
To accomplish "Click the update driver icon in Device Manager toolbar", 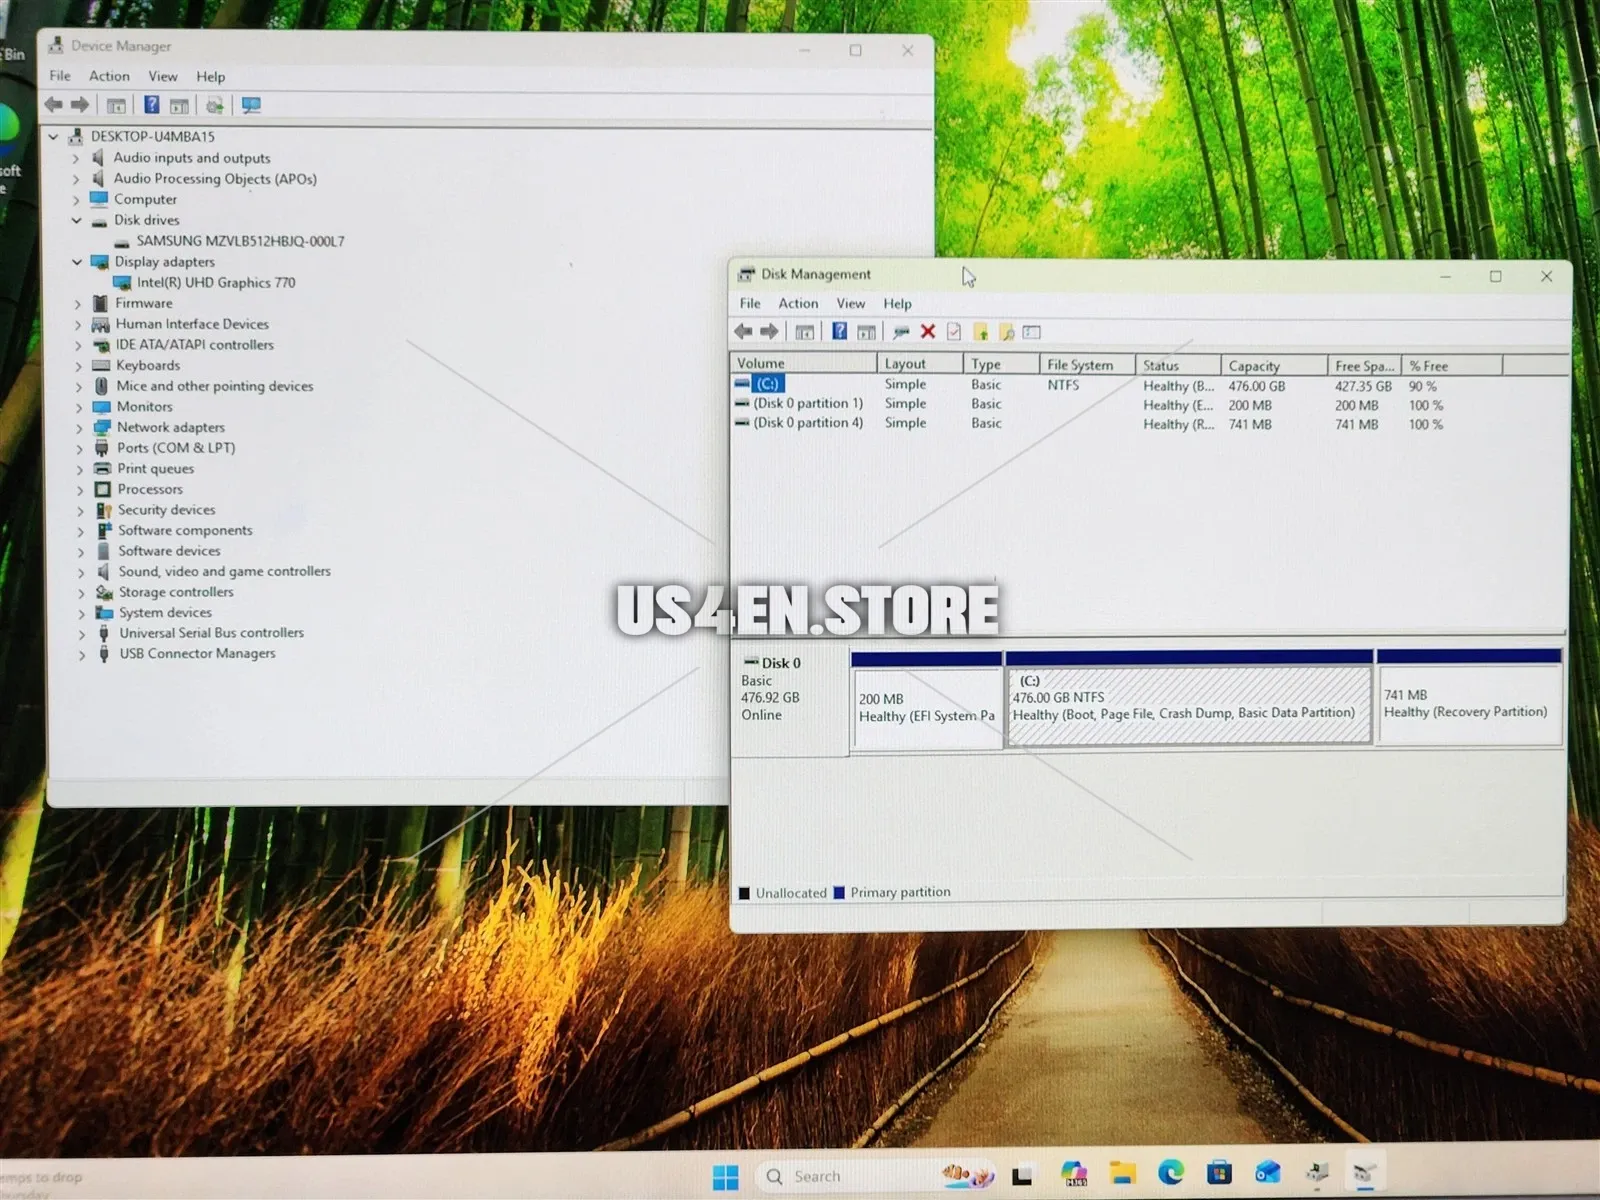I will point(214,105).
